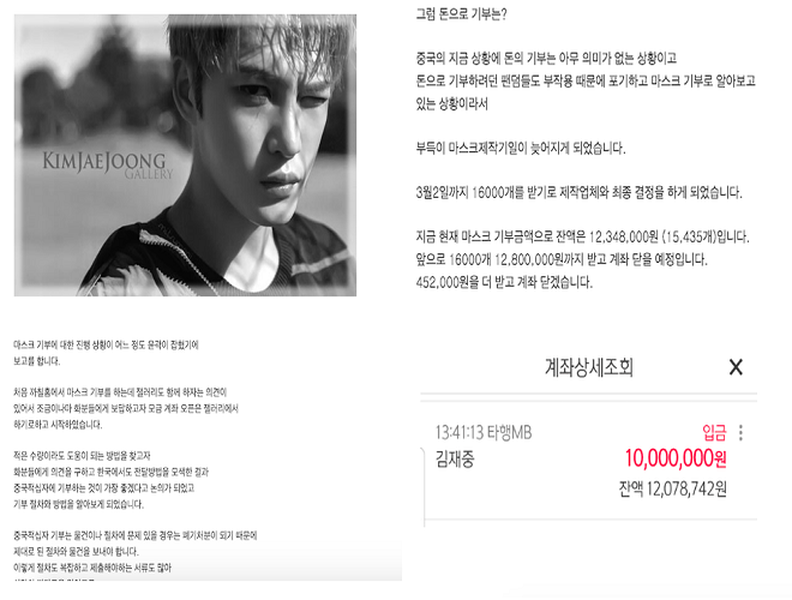Click the KimJaeJoong Gallery watermark text

pyautogui.click(x=108, y=165)
